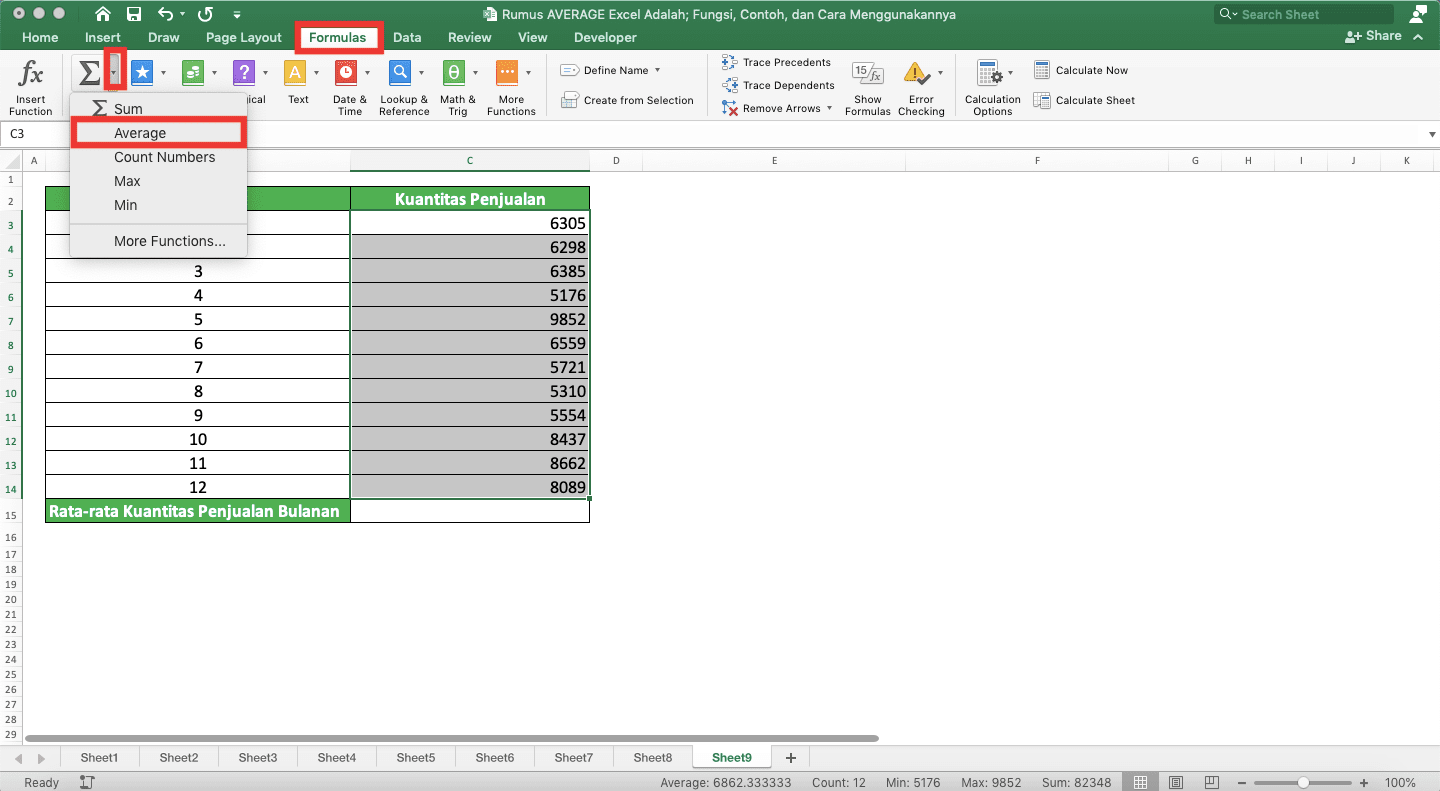Open the Developer ribbon tab
Viewport: 1440px width, 791px height.
605,37
